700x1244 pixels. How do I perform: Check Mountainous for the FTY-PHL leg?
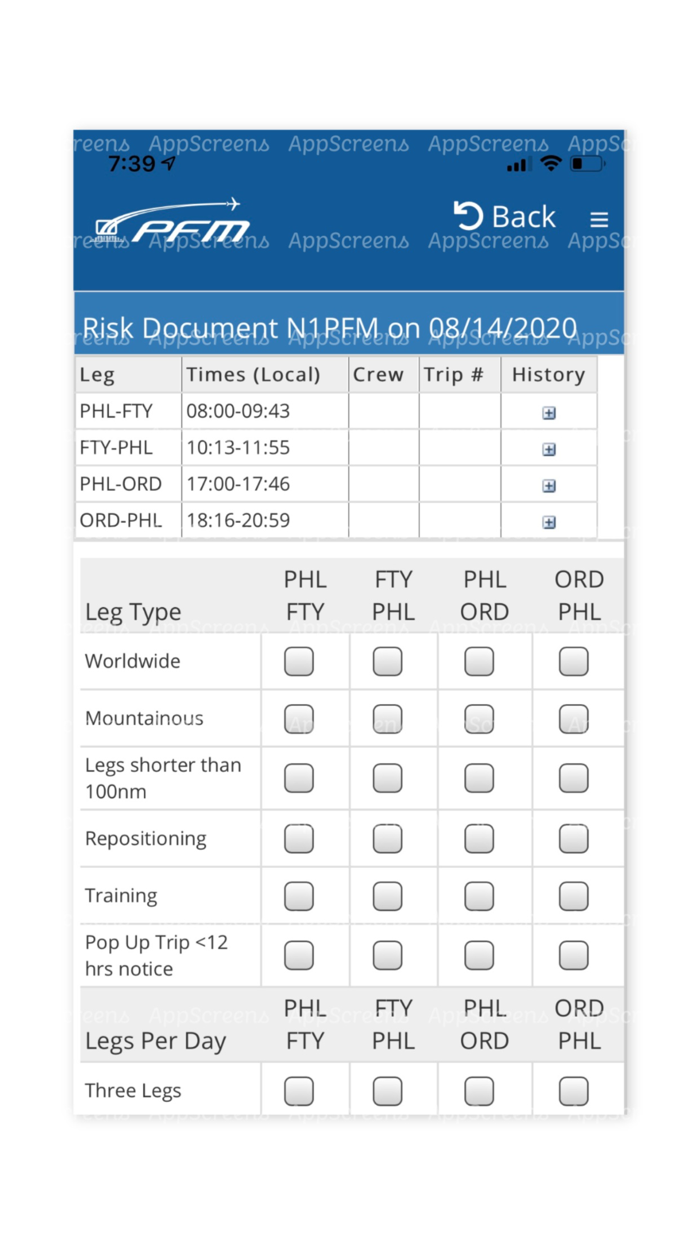click(387, 718)
